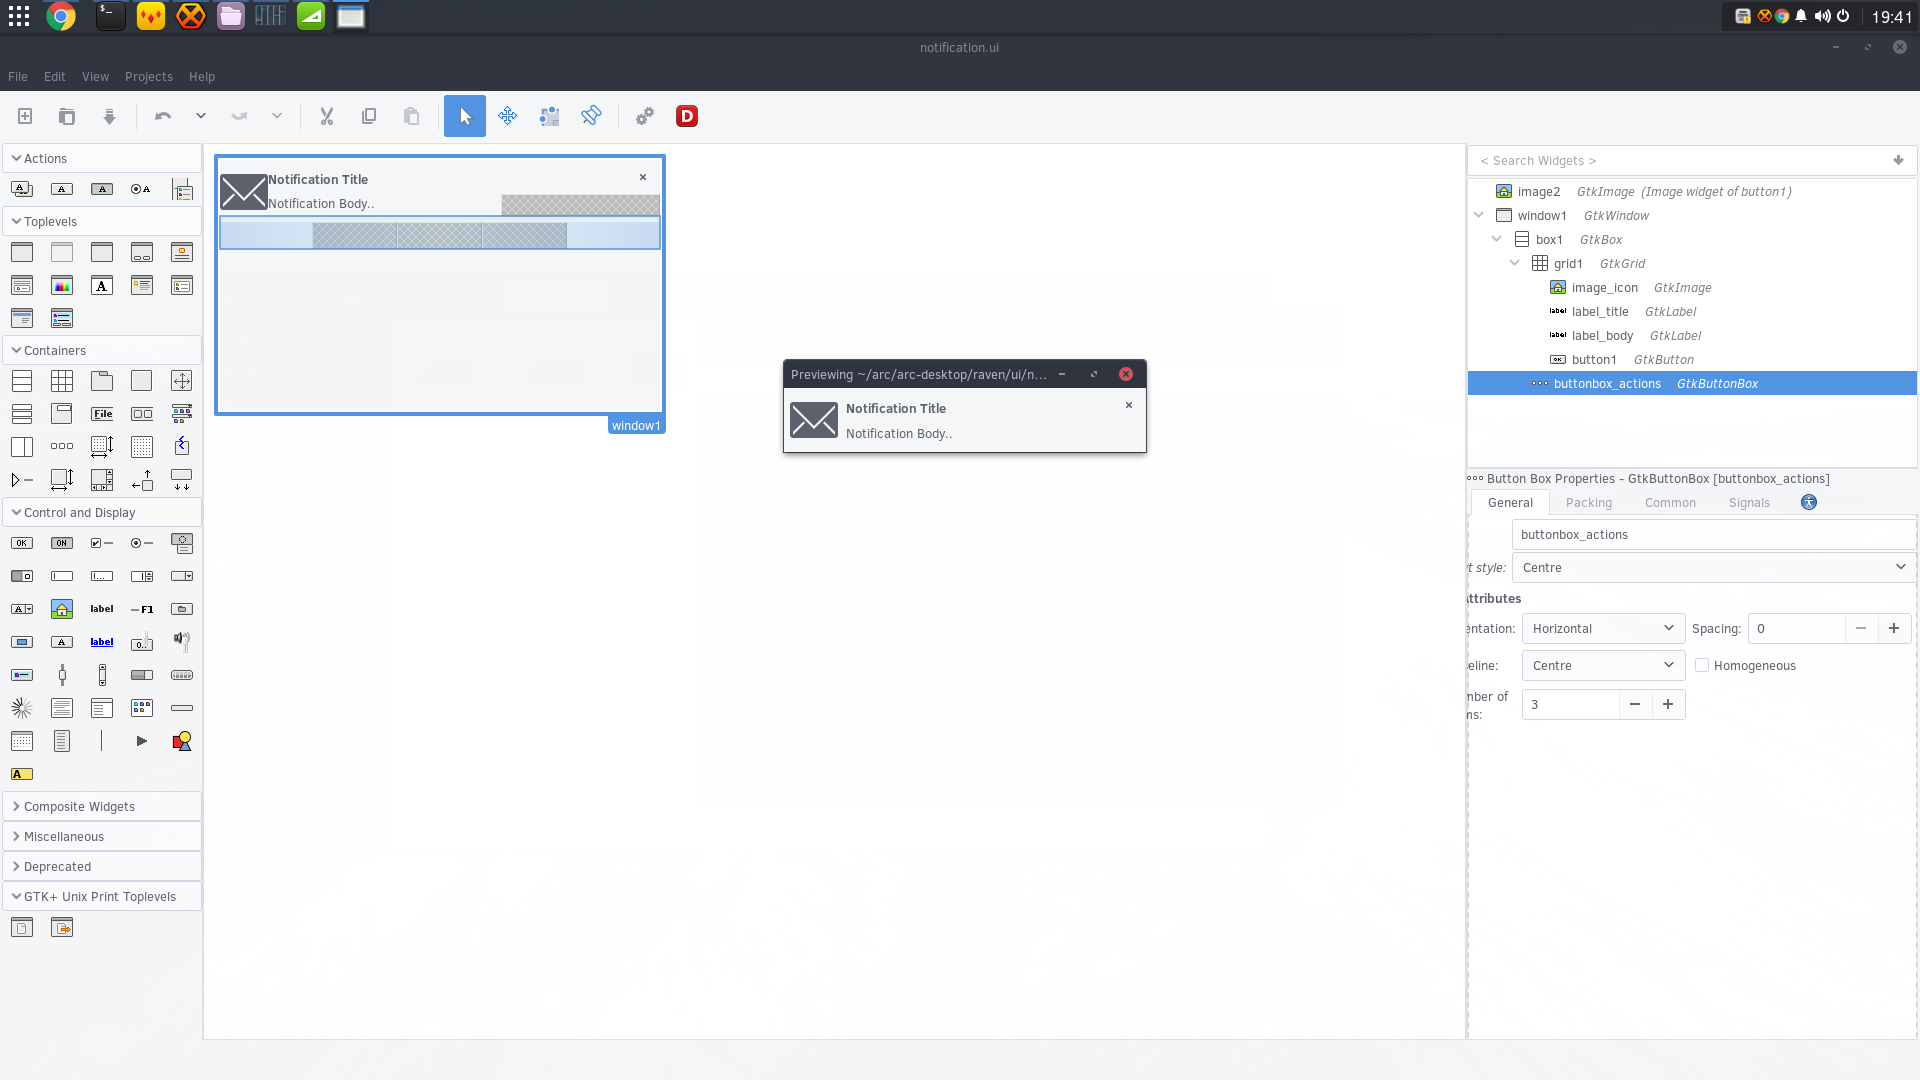The height and width of the screenshot is (1080, 1920).
Task: Open the View menu
Action: (x=96, y=77)
